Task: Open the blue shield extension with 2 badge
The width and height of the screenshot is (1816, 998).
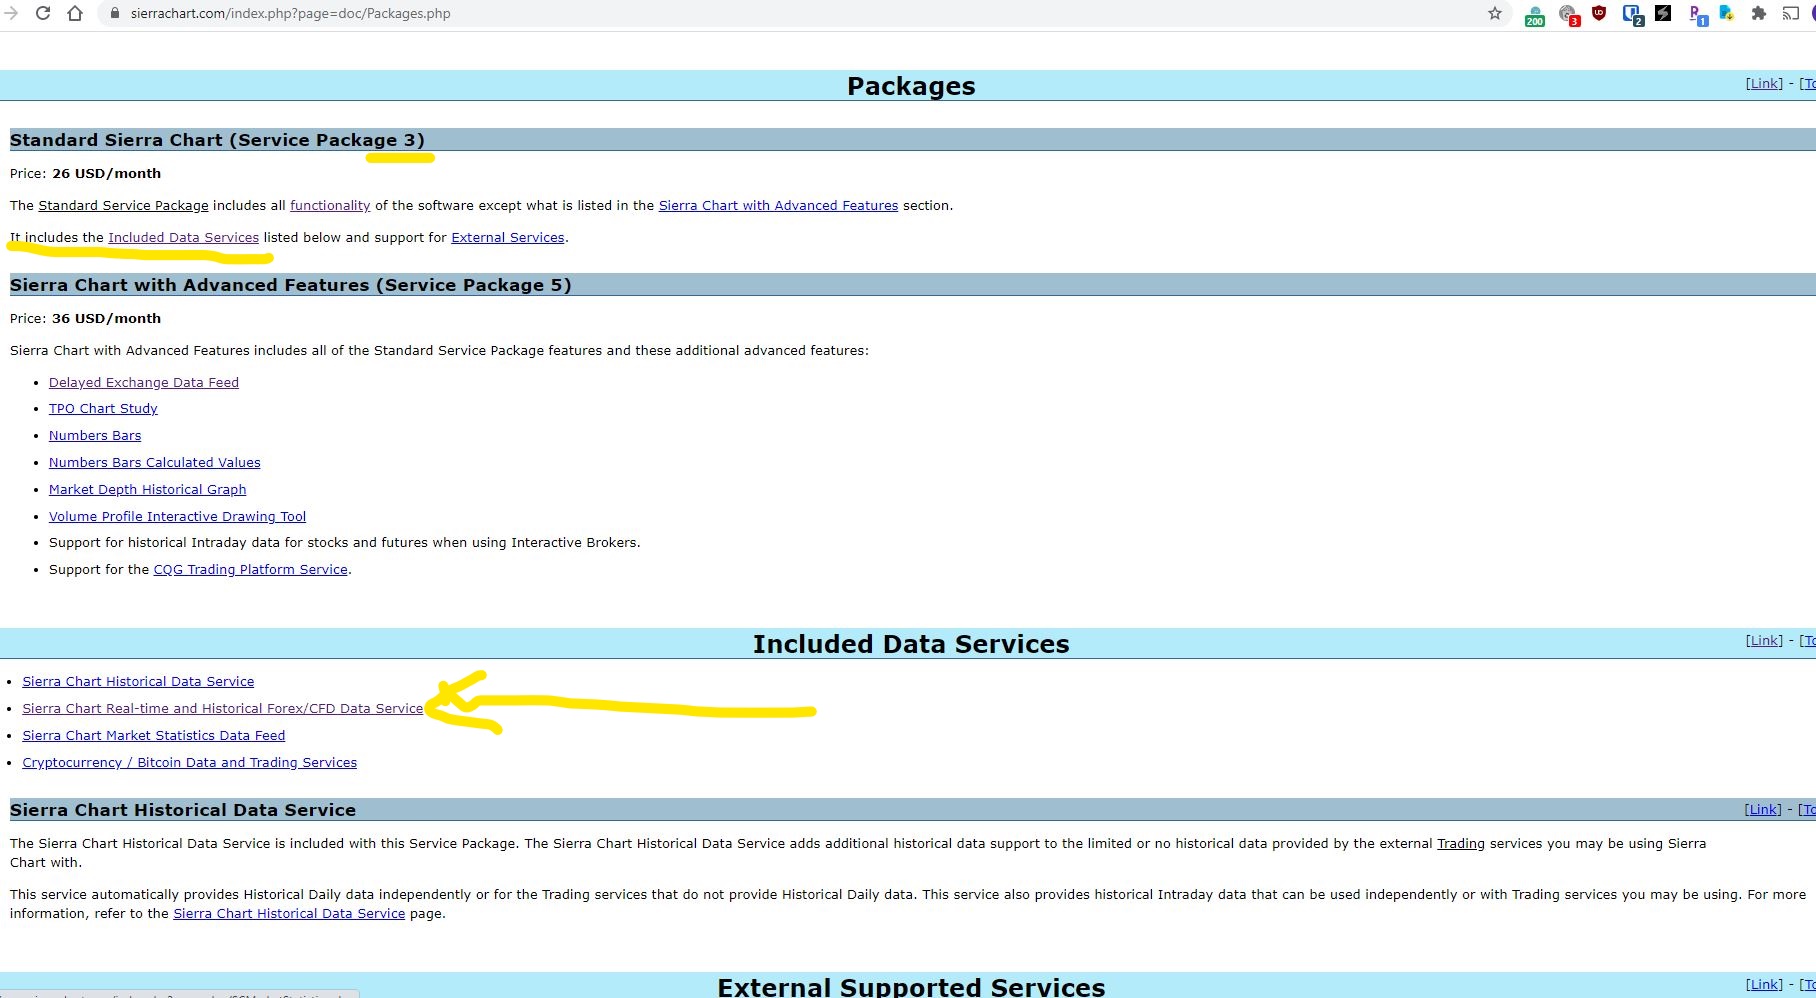Action: point(1632,15)
